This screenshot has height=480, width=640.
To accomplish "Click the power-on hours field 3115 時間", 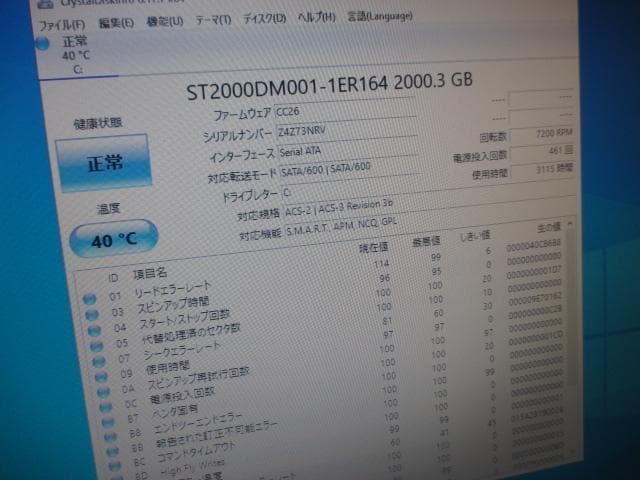I will (x=542, y=170).
